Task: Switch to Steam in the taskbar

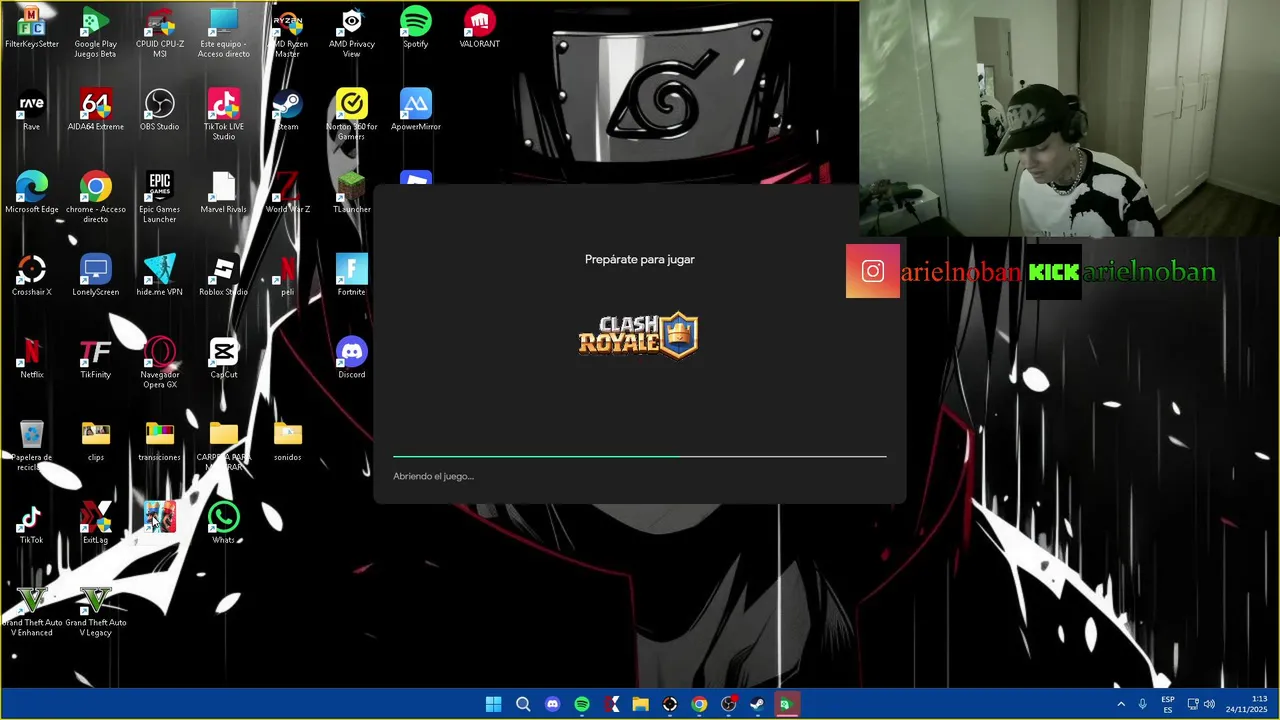Action: pos(757,704)
